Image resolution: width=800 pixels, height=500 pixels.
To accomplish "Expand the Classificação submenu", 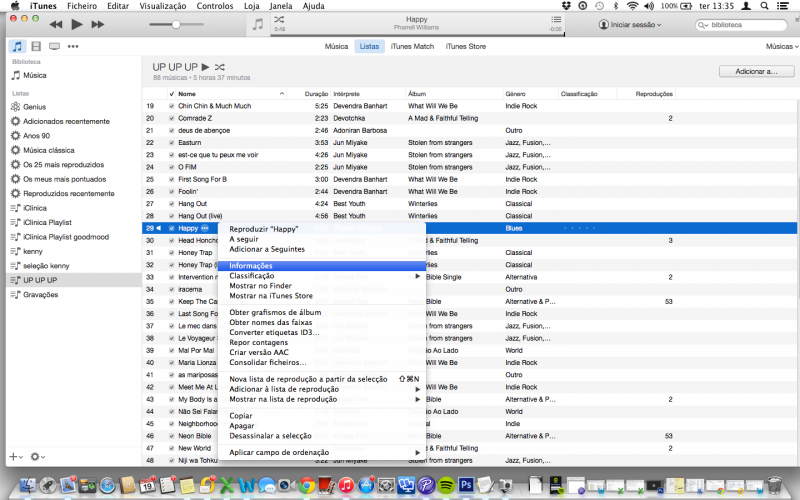I will click(x=321, y=276).
